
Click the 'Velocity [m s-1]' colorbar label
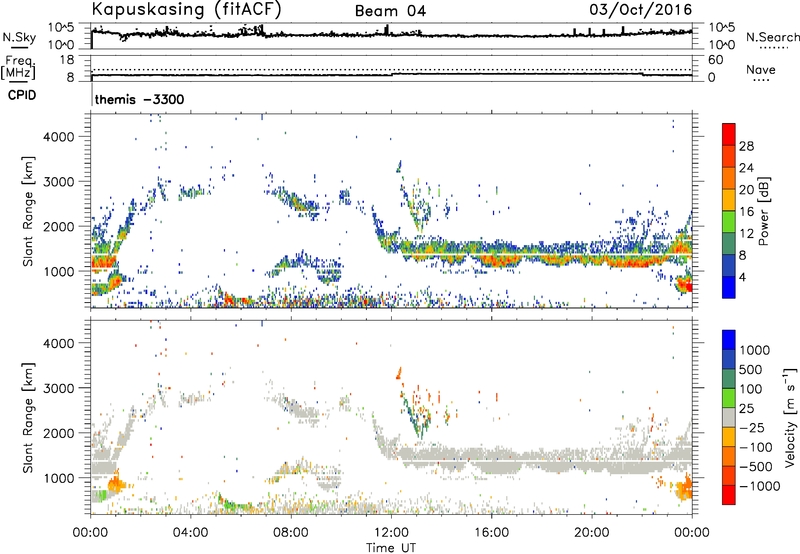tap(790, 417)
